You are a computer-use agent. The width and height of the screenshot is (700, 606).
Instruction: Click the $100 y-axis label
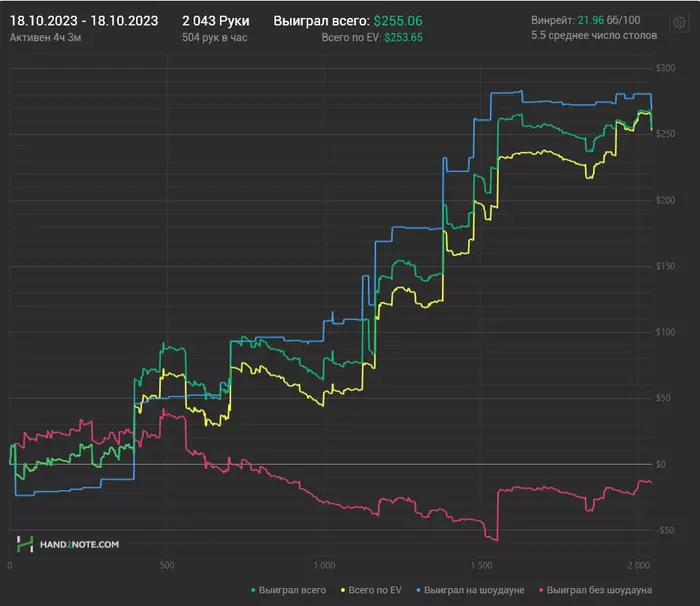[665, 332]
